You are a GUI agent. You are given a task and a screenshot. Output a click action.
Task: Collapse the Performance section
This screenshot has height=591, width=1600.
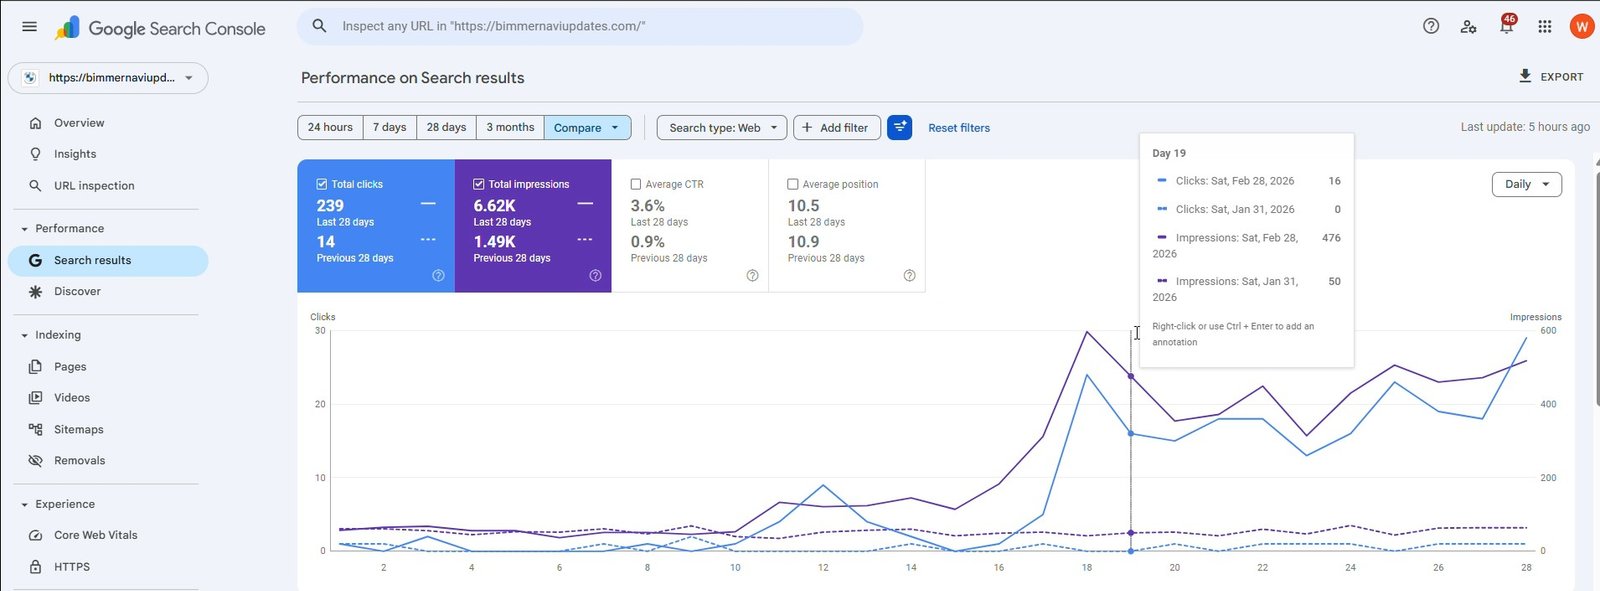point(24,229)
